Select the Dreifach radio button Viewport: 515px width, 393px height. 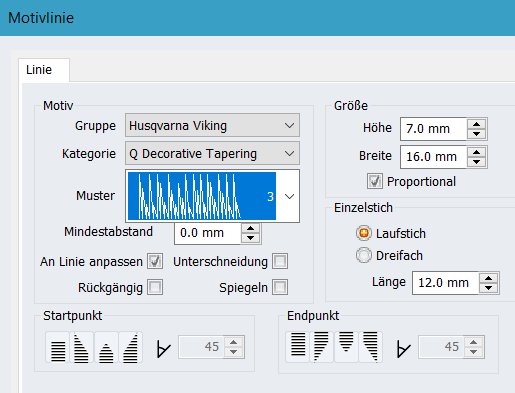click(364, 255)
